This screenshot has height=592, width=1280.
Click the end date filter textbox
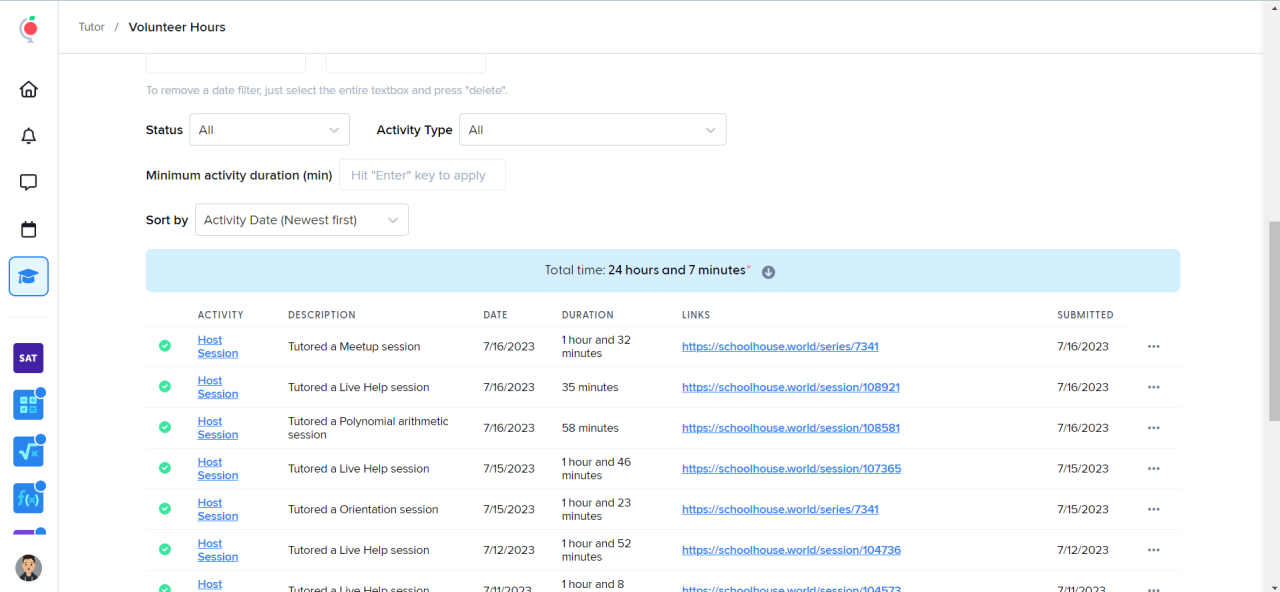point(406,62)
